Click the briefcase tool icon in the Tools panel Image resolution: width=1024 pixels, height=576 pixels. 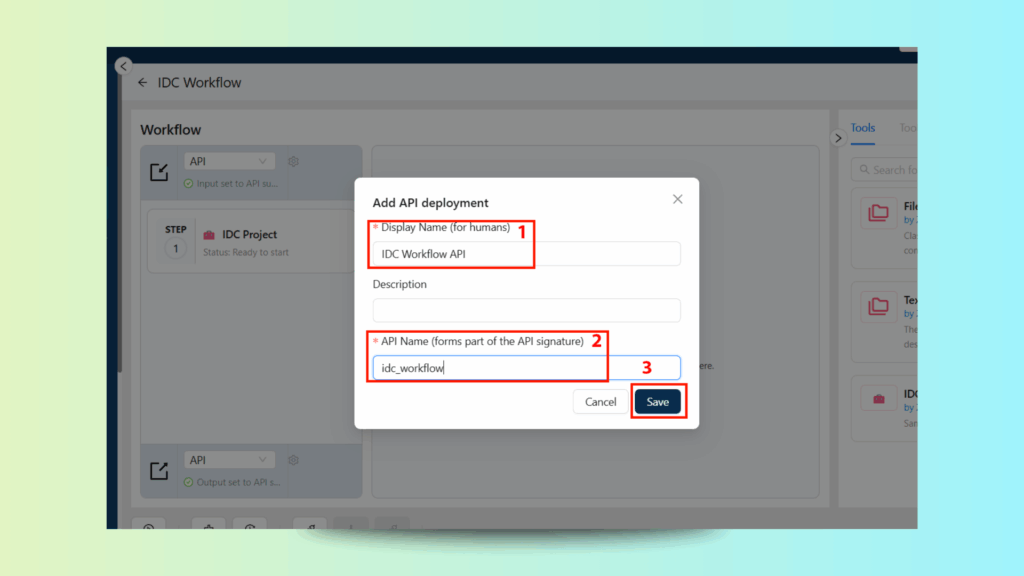tap(878, 400)
